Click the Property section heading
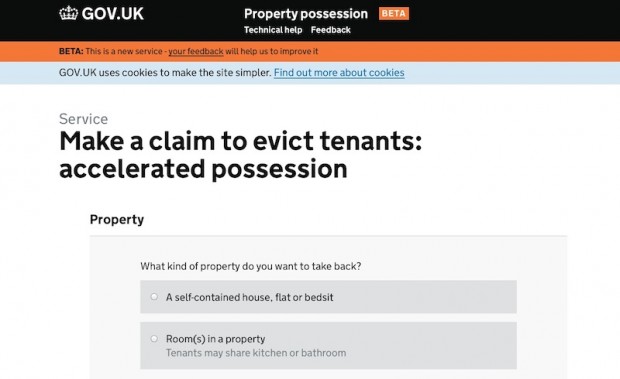Viewport: 620px width, 379px height. [x=117, y=219]
